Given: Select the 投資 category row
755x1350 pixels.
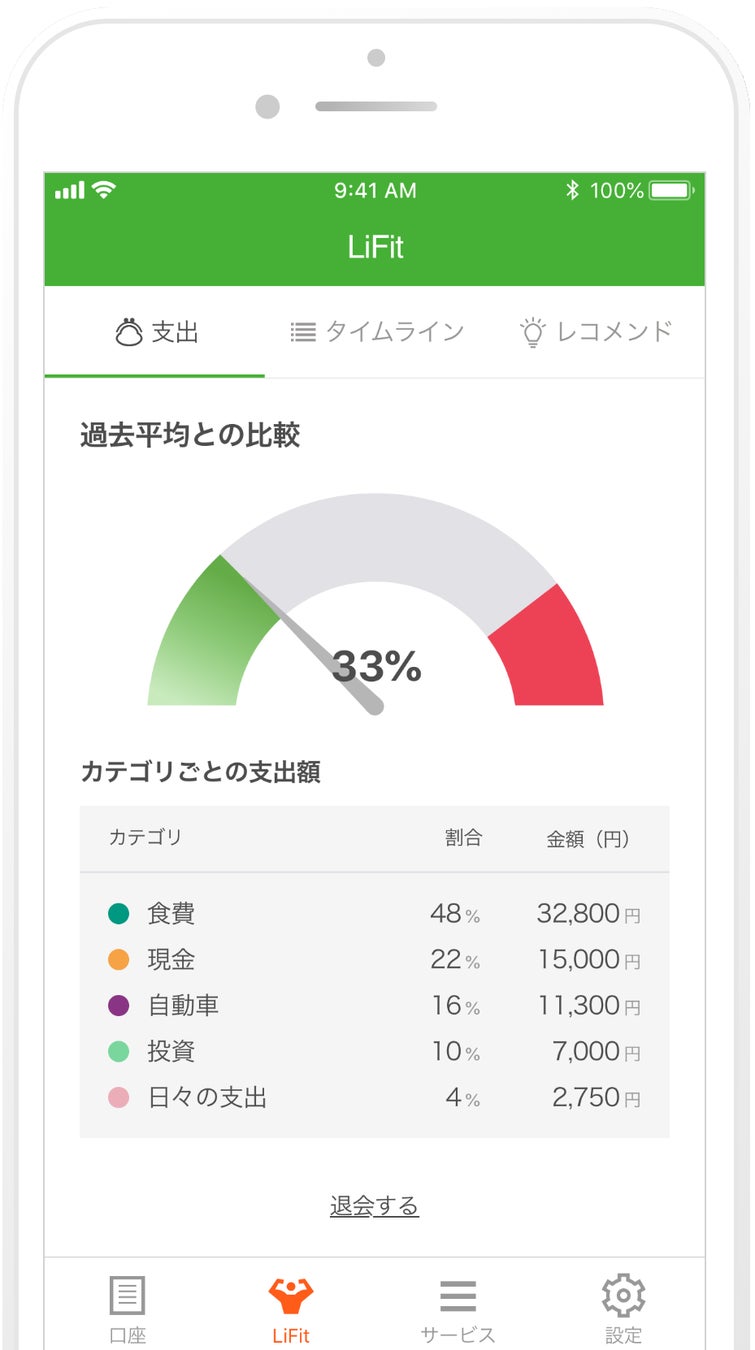Looking at the screenshot, I should point(374,1051).
